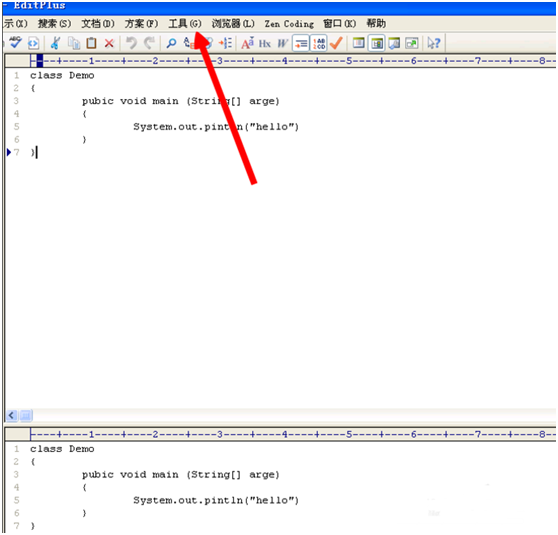Click the red X Delete icon
This screenshot has width=558, height=535.
pyautogui.click(x=109, y=43)
